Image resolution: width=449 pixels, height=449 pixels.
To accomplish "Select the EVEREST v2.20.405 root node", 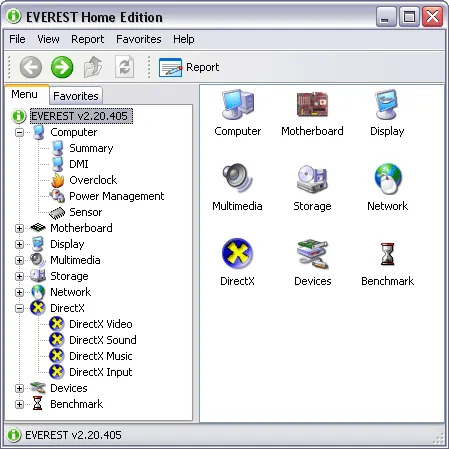I will pyautogui.click(x=81, y=116).
